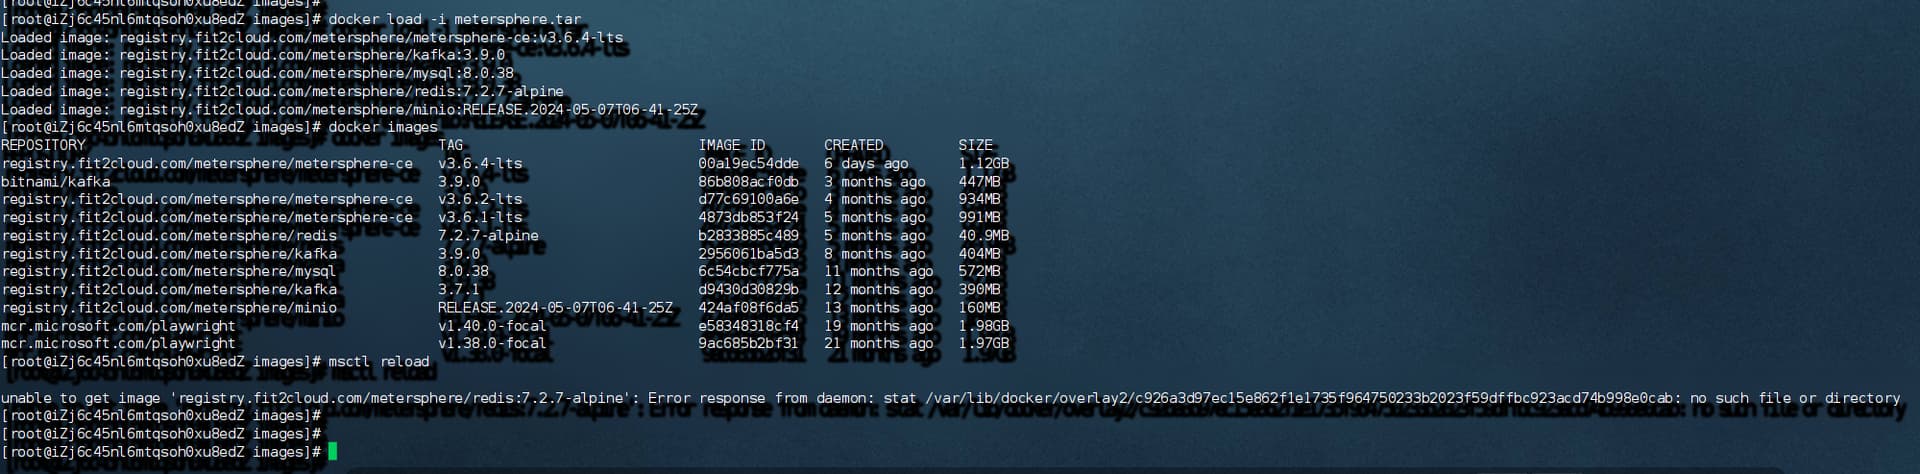Select image ID 6c54cbcf775a
This screenshot has height=474, width=1920.
[x=749, y=271]
